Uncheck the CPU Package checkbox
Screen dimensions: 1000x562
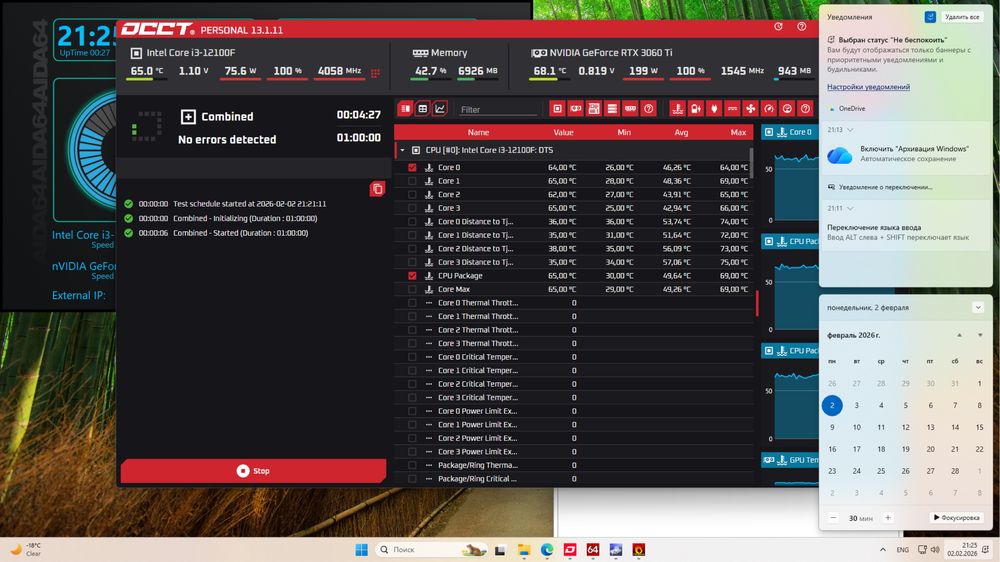[x=412, y=276]
